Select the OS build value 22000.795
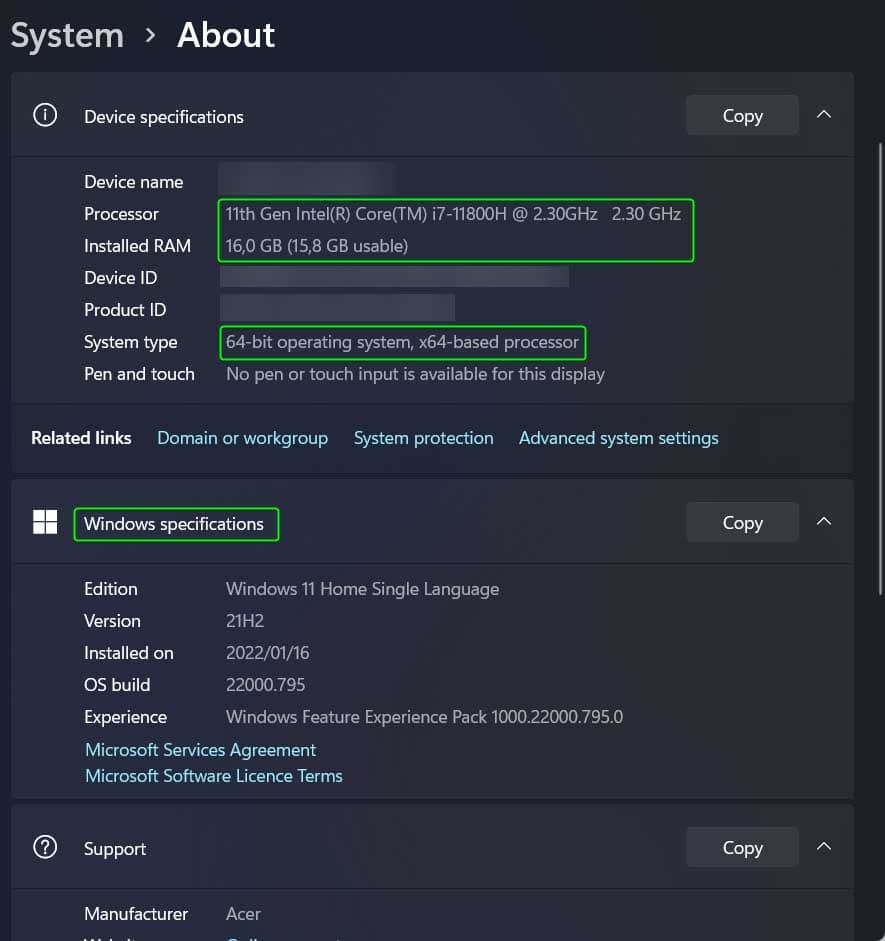The height and width of the screenshot is (941, 885). (x=265, y=685)
